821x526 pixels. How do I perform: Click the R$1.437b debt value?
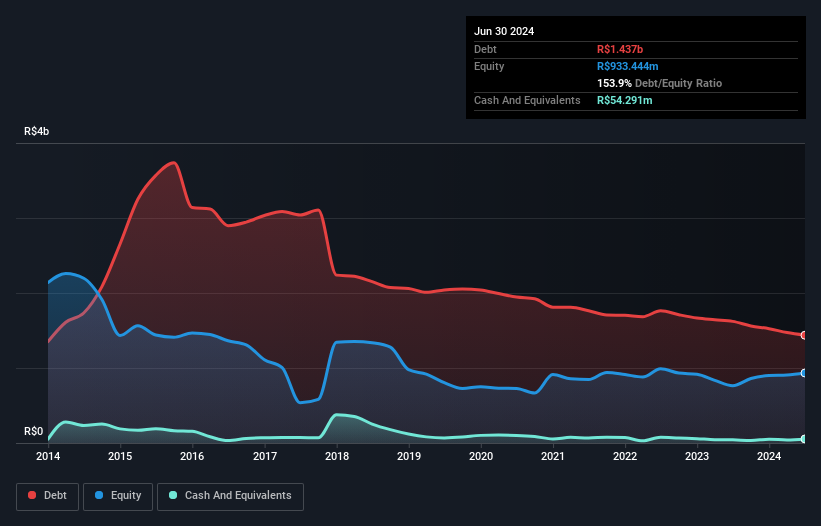[x=620, y=49]
